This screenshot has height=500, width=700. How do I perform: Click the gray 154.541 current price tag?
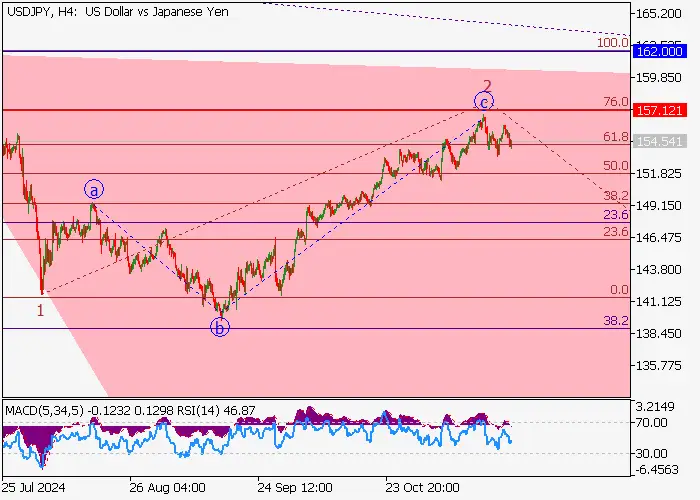tap(659, 142)
